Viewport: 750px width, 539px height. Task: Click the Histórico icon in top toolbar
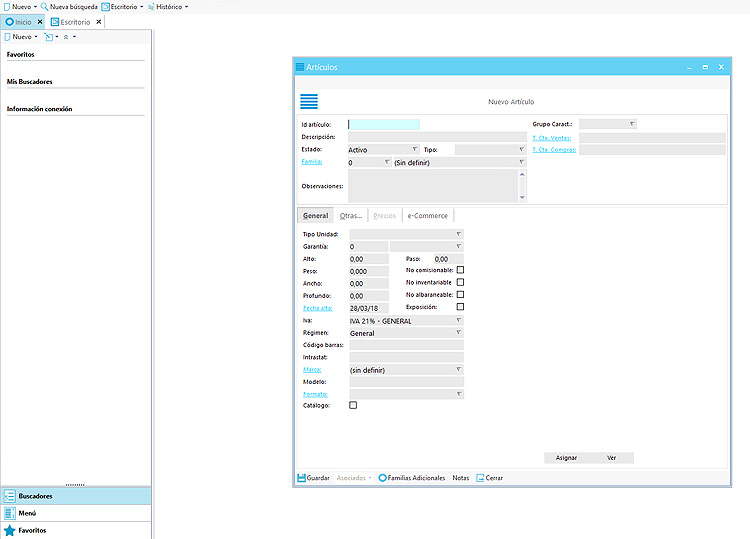(x=151, y=7)
